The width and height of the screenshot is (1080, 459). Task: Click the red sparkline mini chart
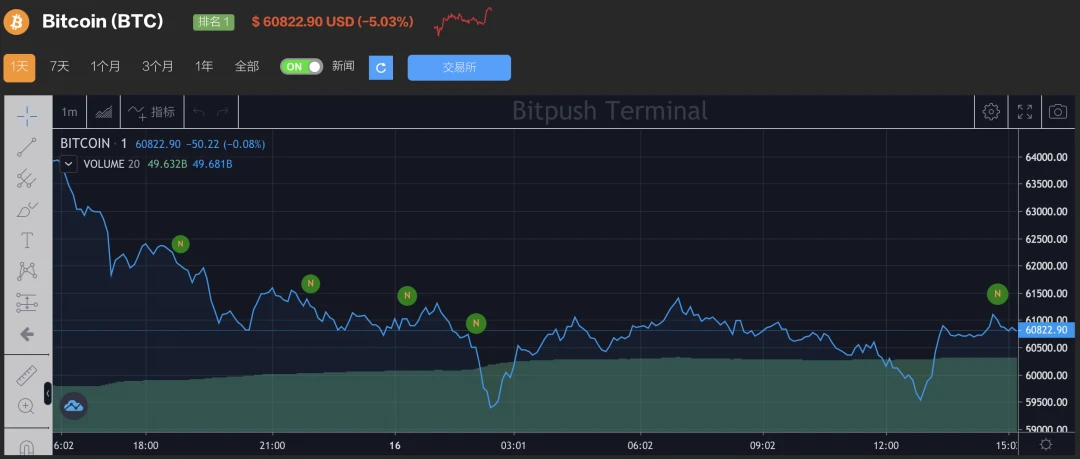464,21
